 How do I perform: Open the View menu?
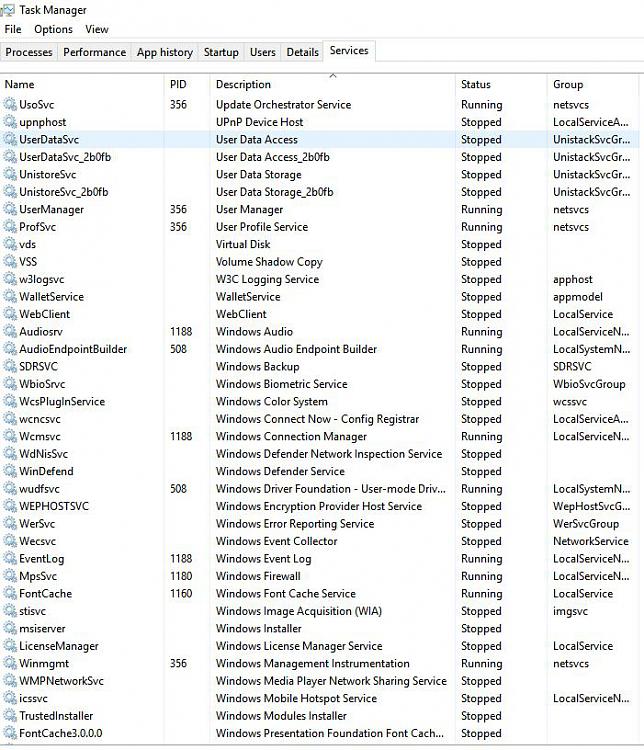click(x=97, y=29)
